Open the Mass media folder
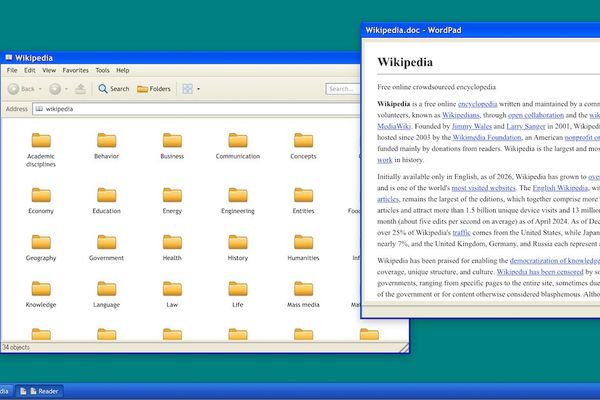 pyautogui.click(x=303, y=294)
